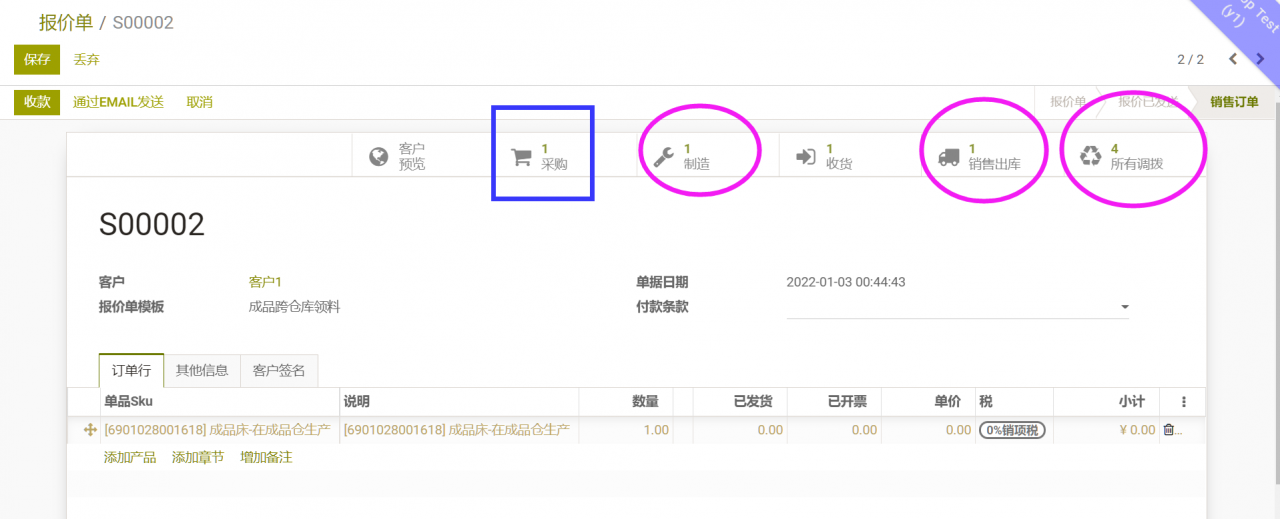The width and height of the screenshot is (1280, 519).
Task: Select the 销售订单 status stage
Action: (1234, 102)
